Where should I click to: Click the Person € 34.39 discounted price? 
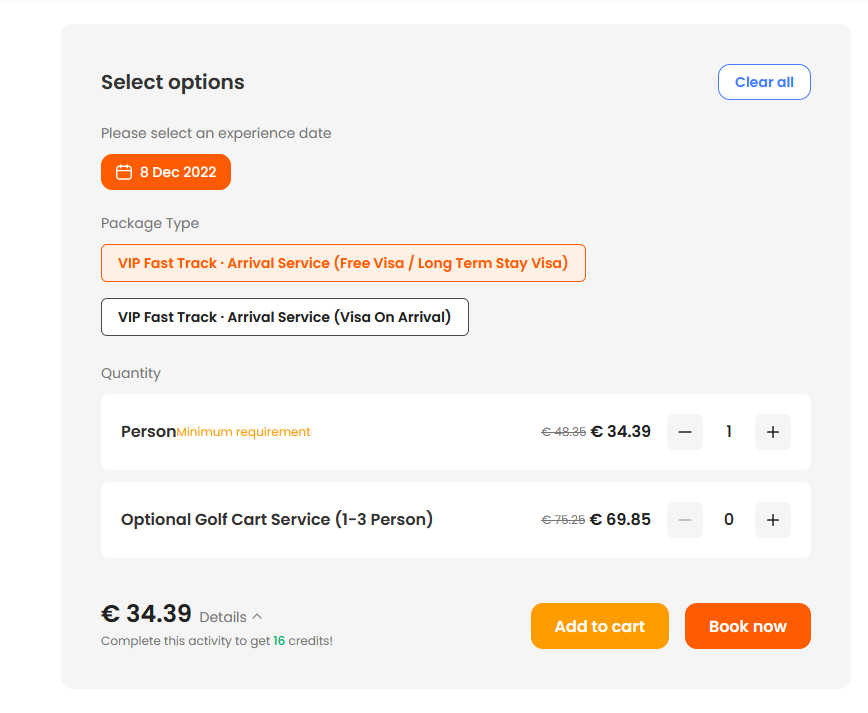(x=621, y=431)
